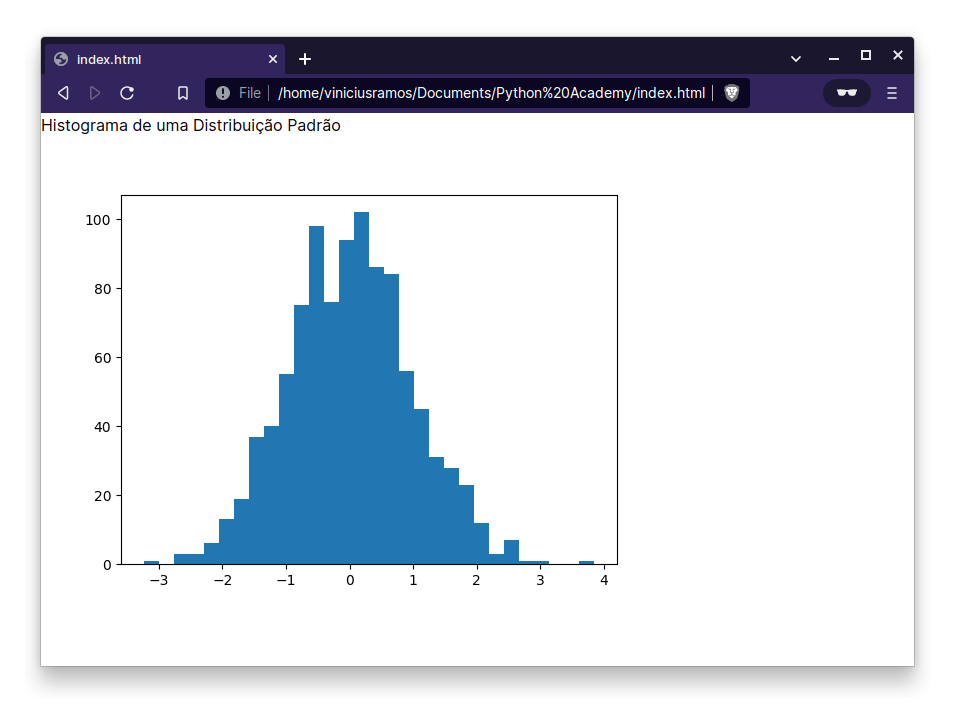Screen dimensions: 959x716
Task: Click the 100 y-axis label
Action: click(x=98, y=220)
